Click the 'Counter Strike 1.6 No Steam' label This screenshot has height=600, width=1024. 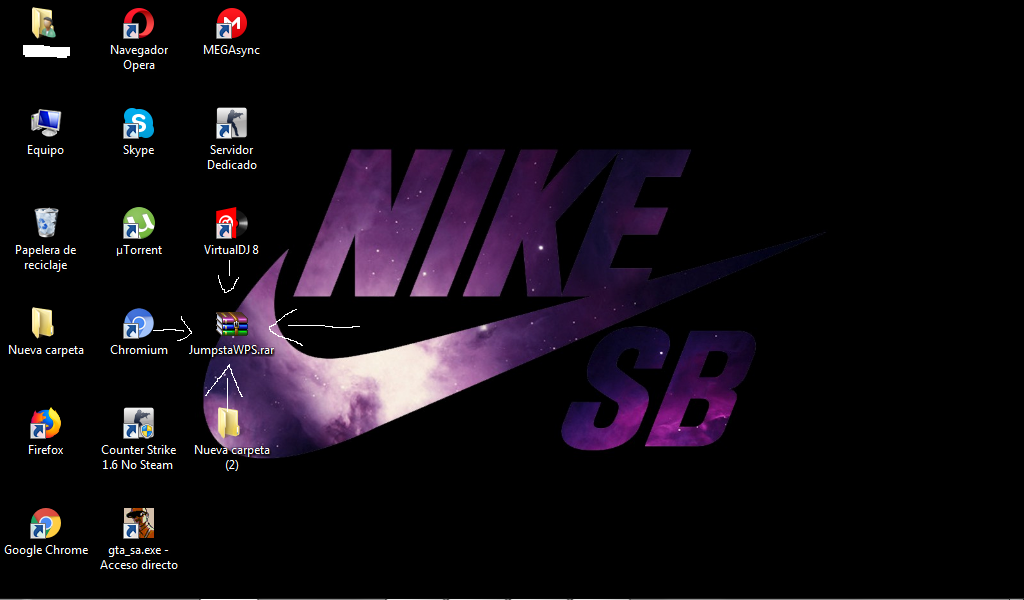point(138,457)
